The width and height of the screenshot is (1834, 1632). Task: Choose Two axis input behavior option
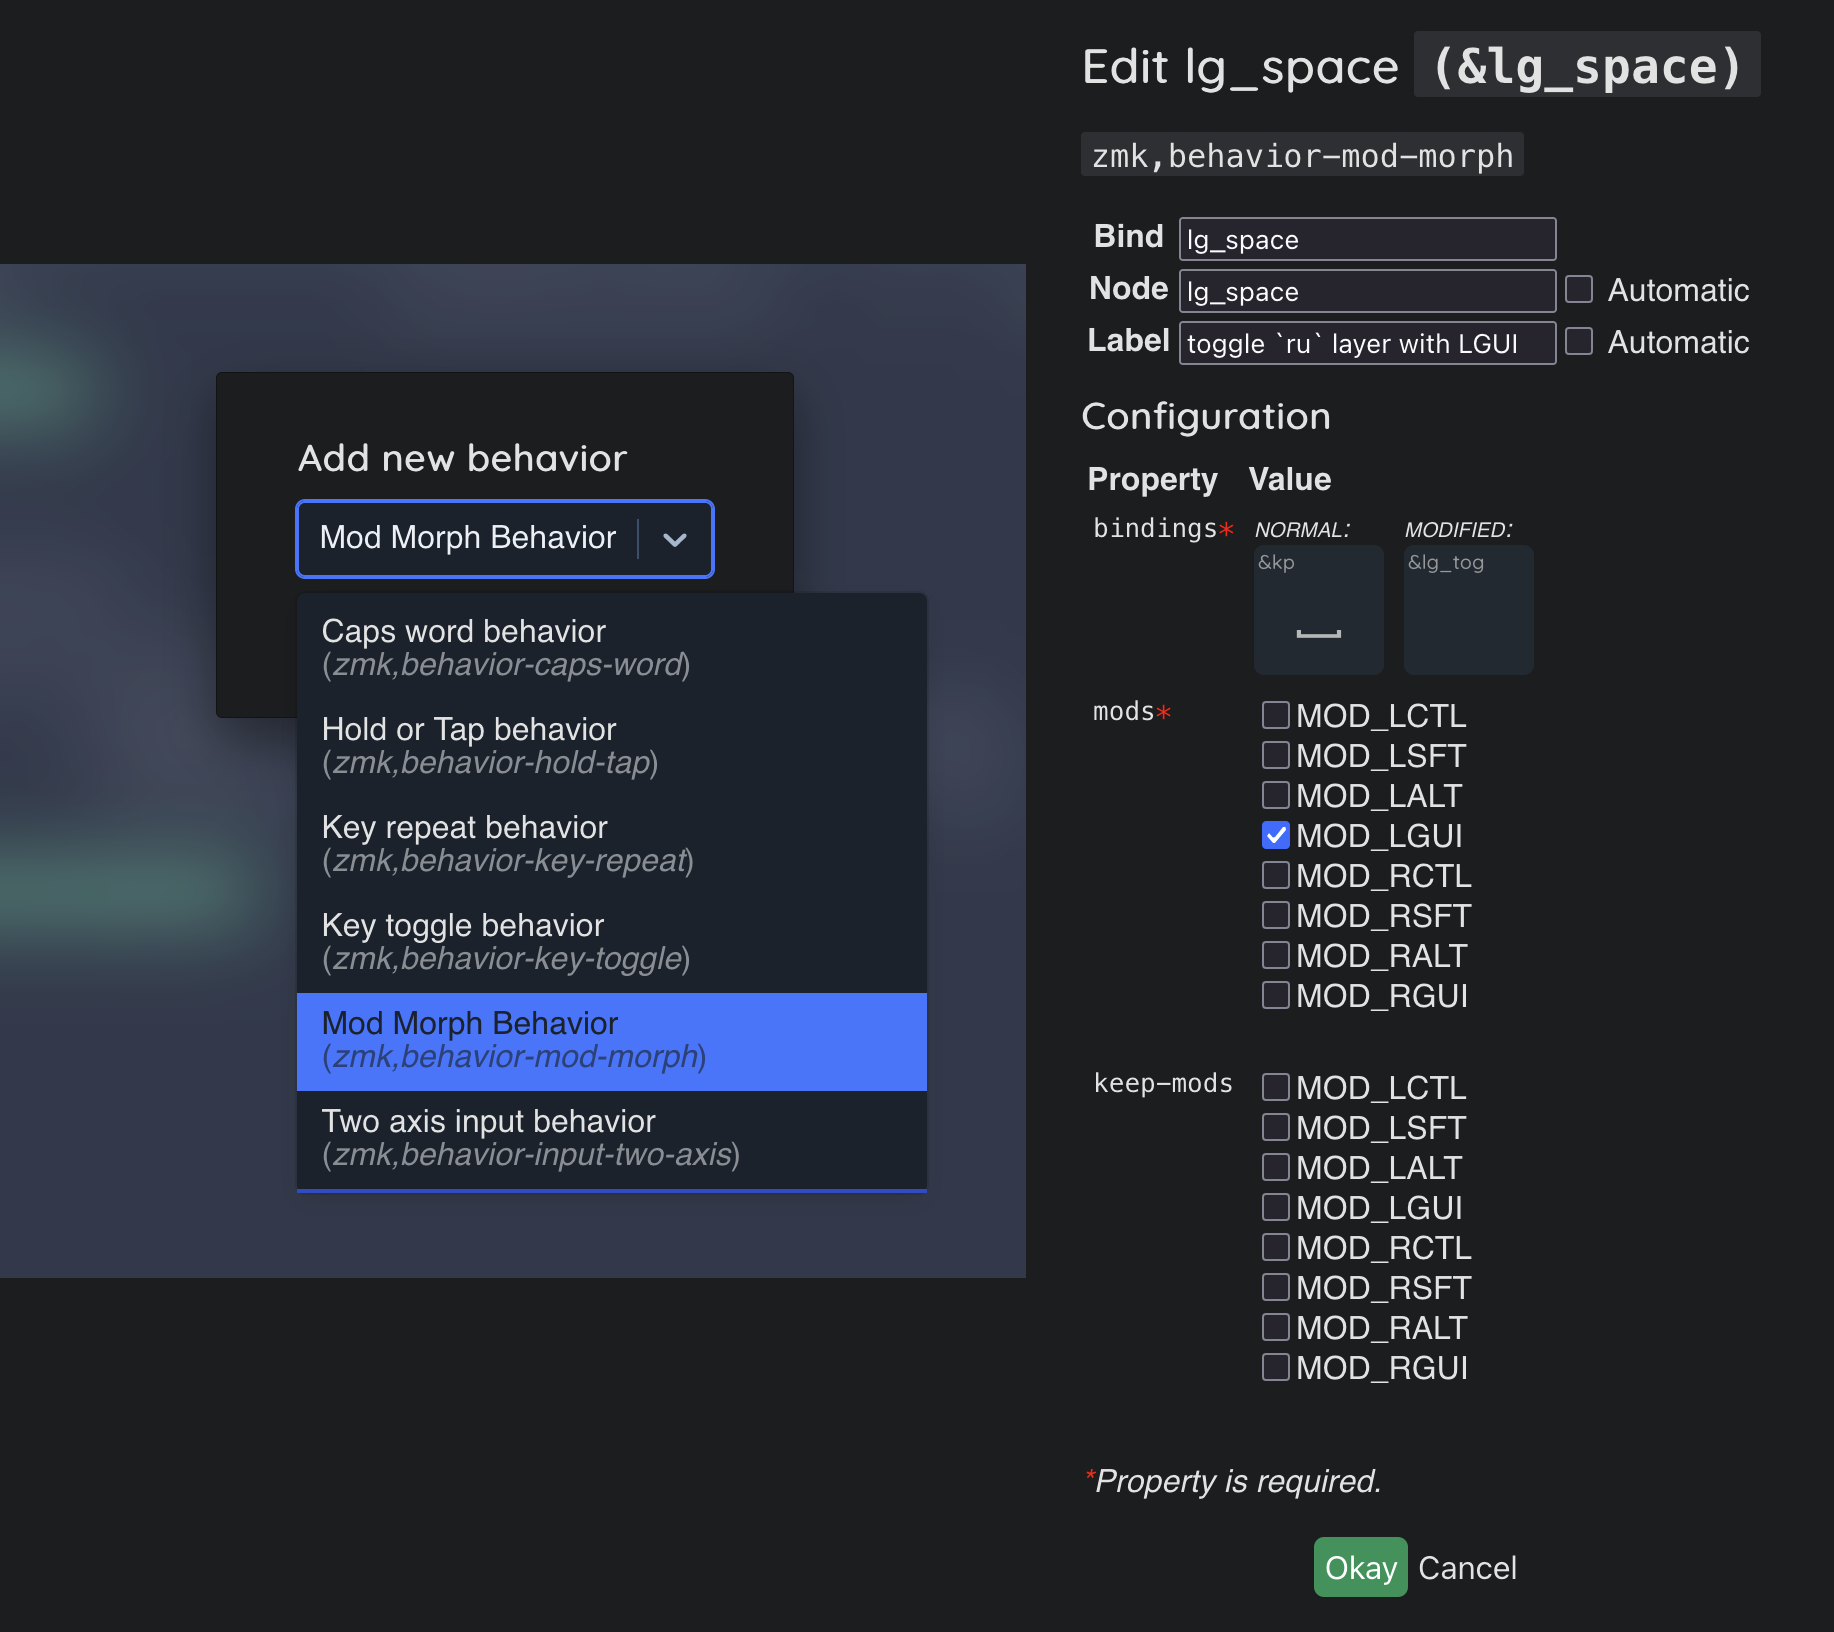pyautogui.click(x=611, y=1137)
